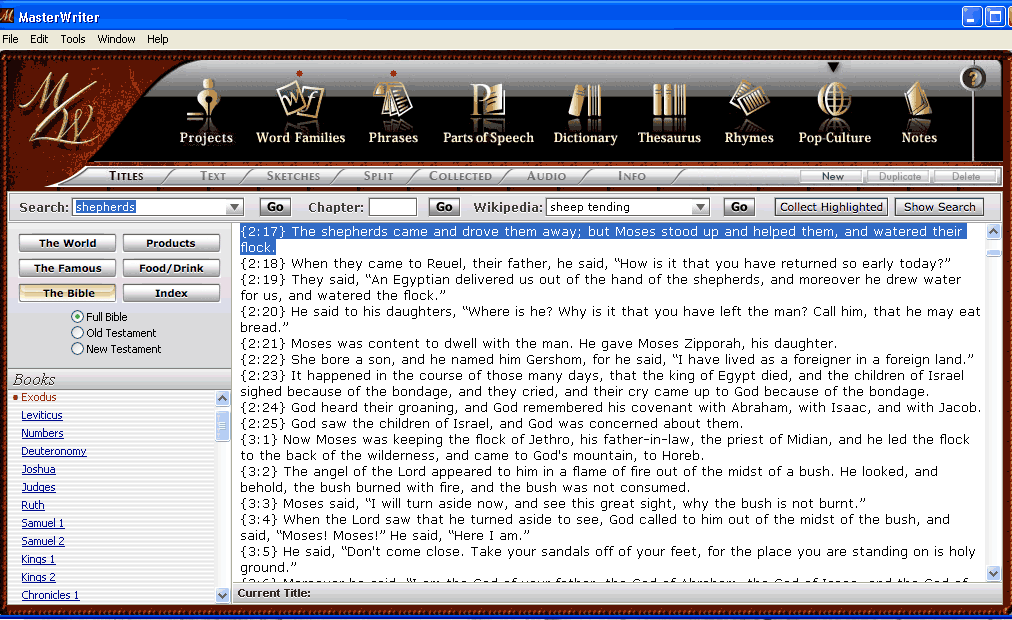Click the MasterWriter MW logo
The image size is (1012, 620).
pos(60,110)
